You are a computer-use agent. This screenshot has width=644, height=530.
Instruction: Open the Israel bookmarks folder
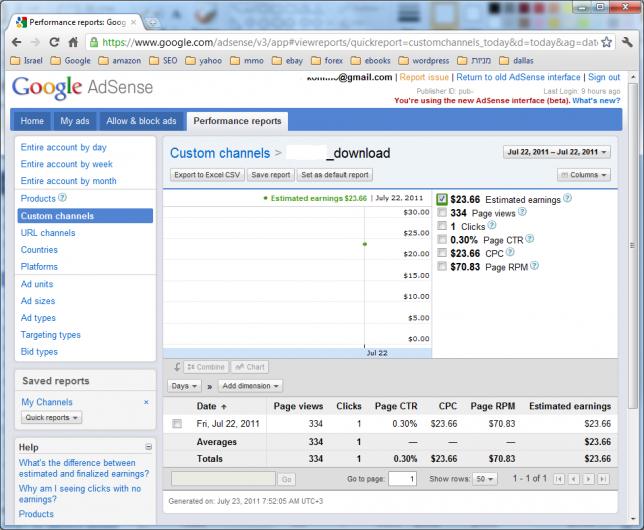click(26, 61)
